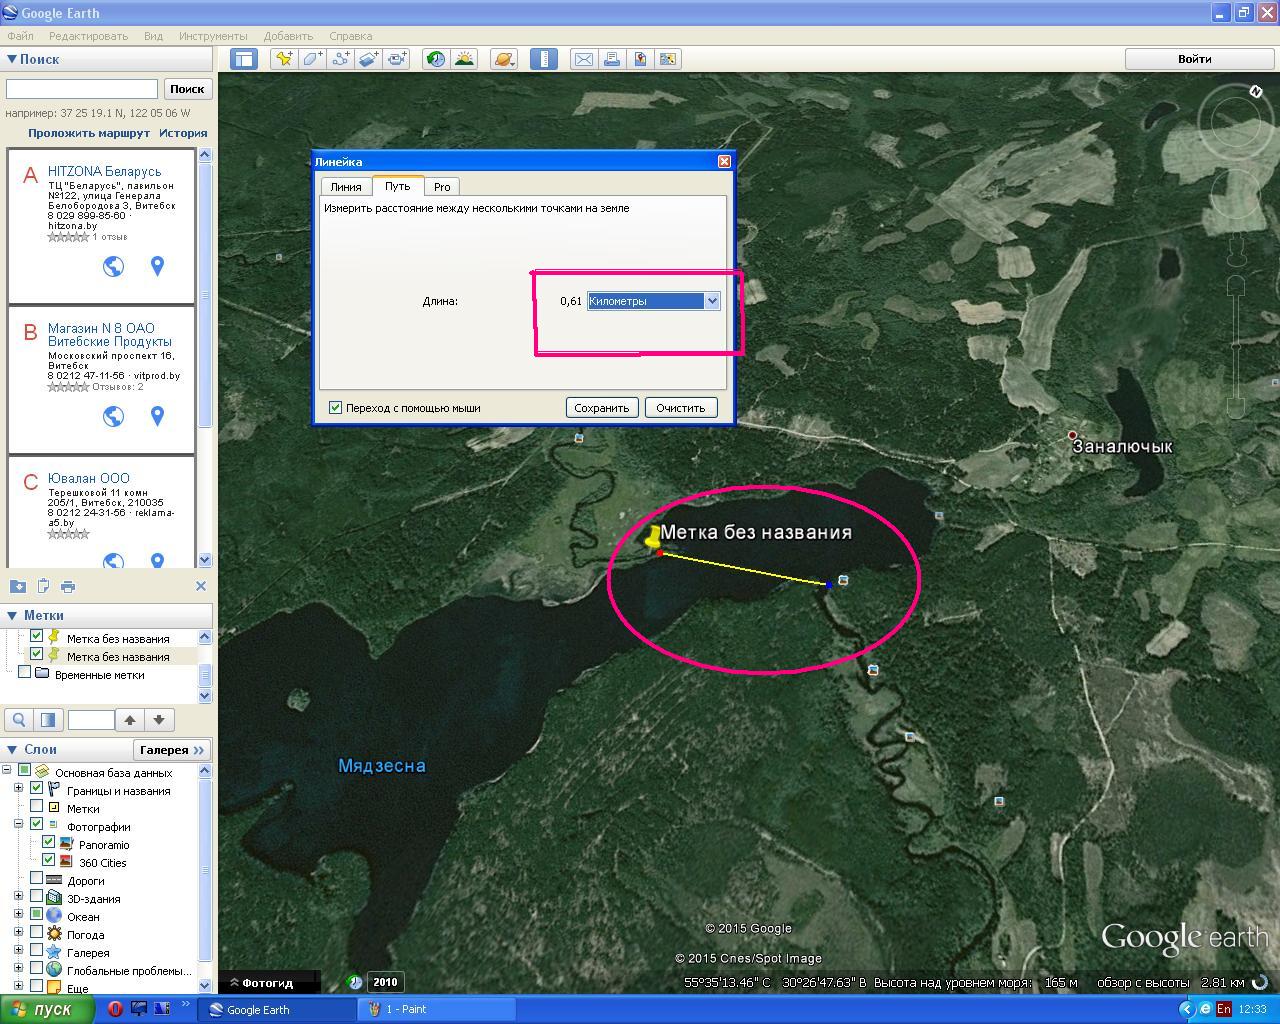Select the Add Polygon tool
The height and width of the screenshot is (1024, 1280).
coord(313,59)
